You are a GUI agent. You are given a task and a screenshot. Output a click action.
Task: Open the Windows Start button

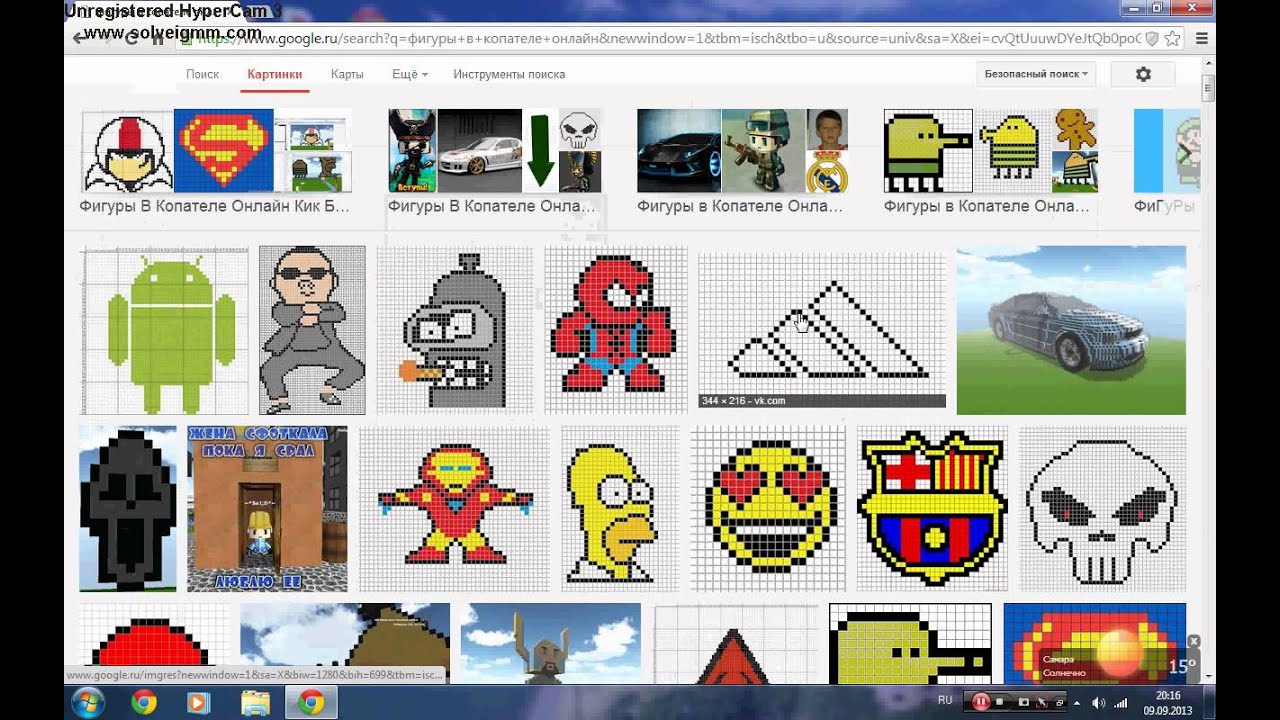[87, 702]
